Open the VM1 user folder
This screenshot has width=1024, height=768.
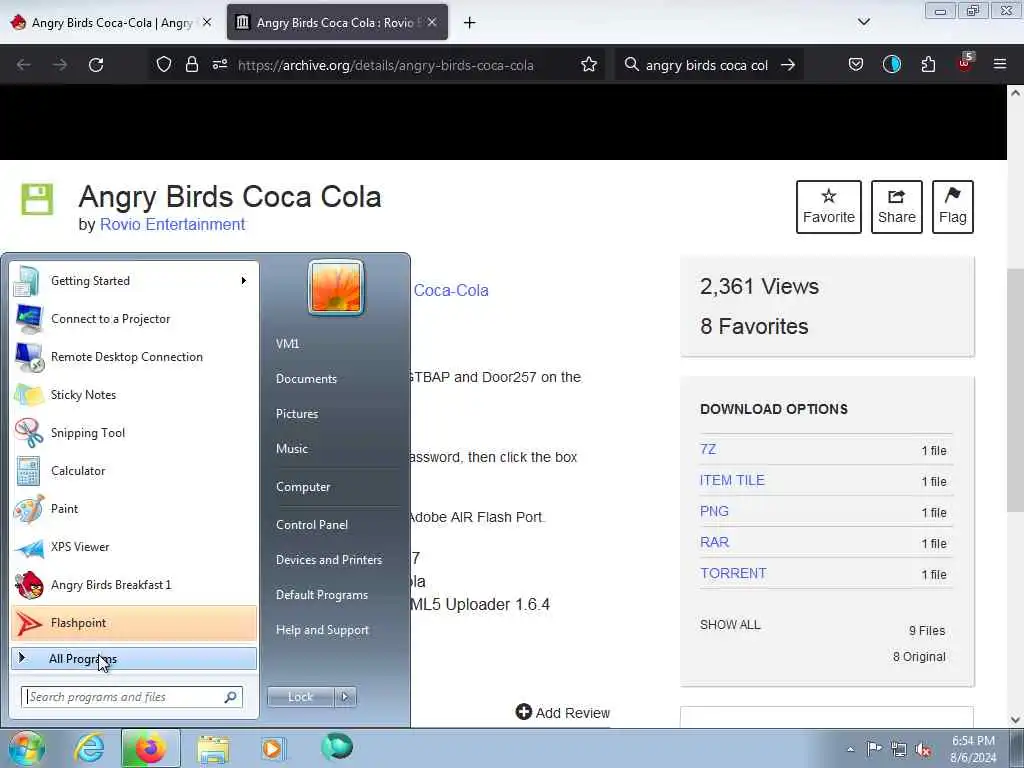287,344
